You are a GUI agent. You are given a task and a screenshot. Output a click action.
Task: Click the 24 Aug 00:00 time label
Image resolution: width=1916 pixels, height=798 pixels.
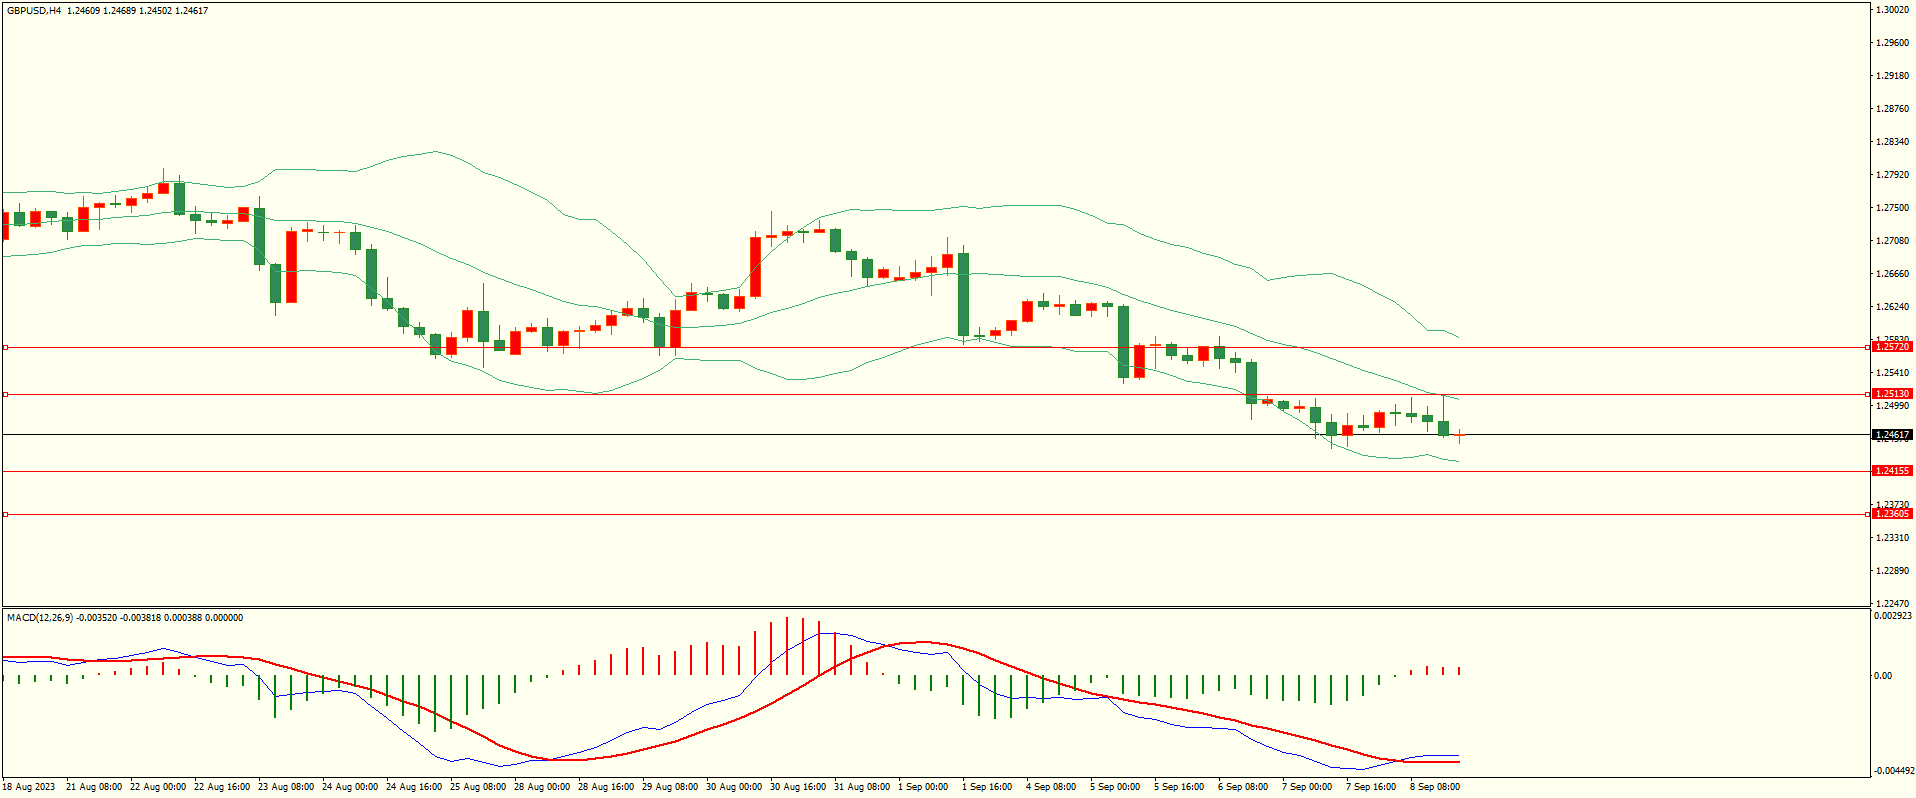tap(350, 787)
